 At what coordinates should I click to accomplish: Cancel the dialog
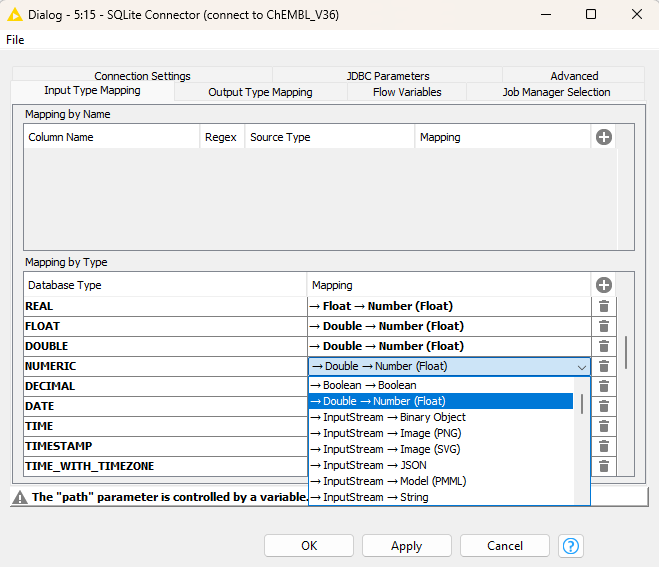504,546
